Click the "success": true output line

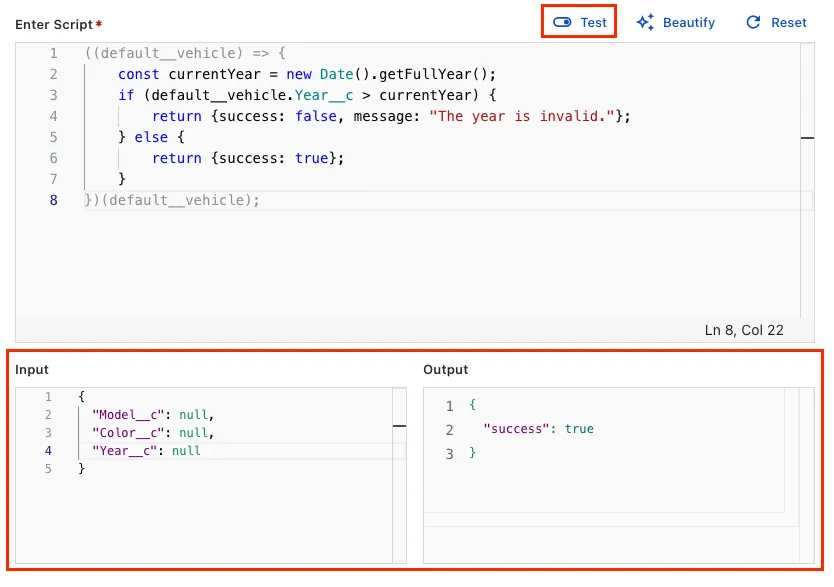click(x=538, y=429)
